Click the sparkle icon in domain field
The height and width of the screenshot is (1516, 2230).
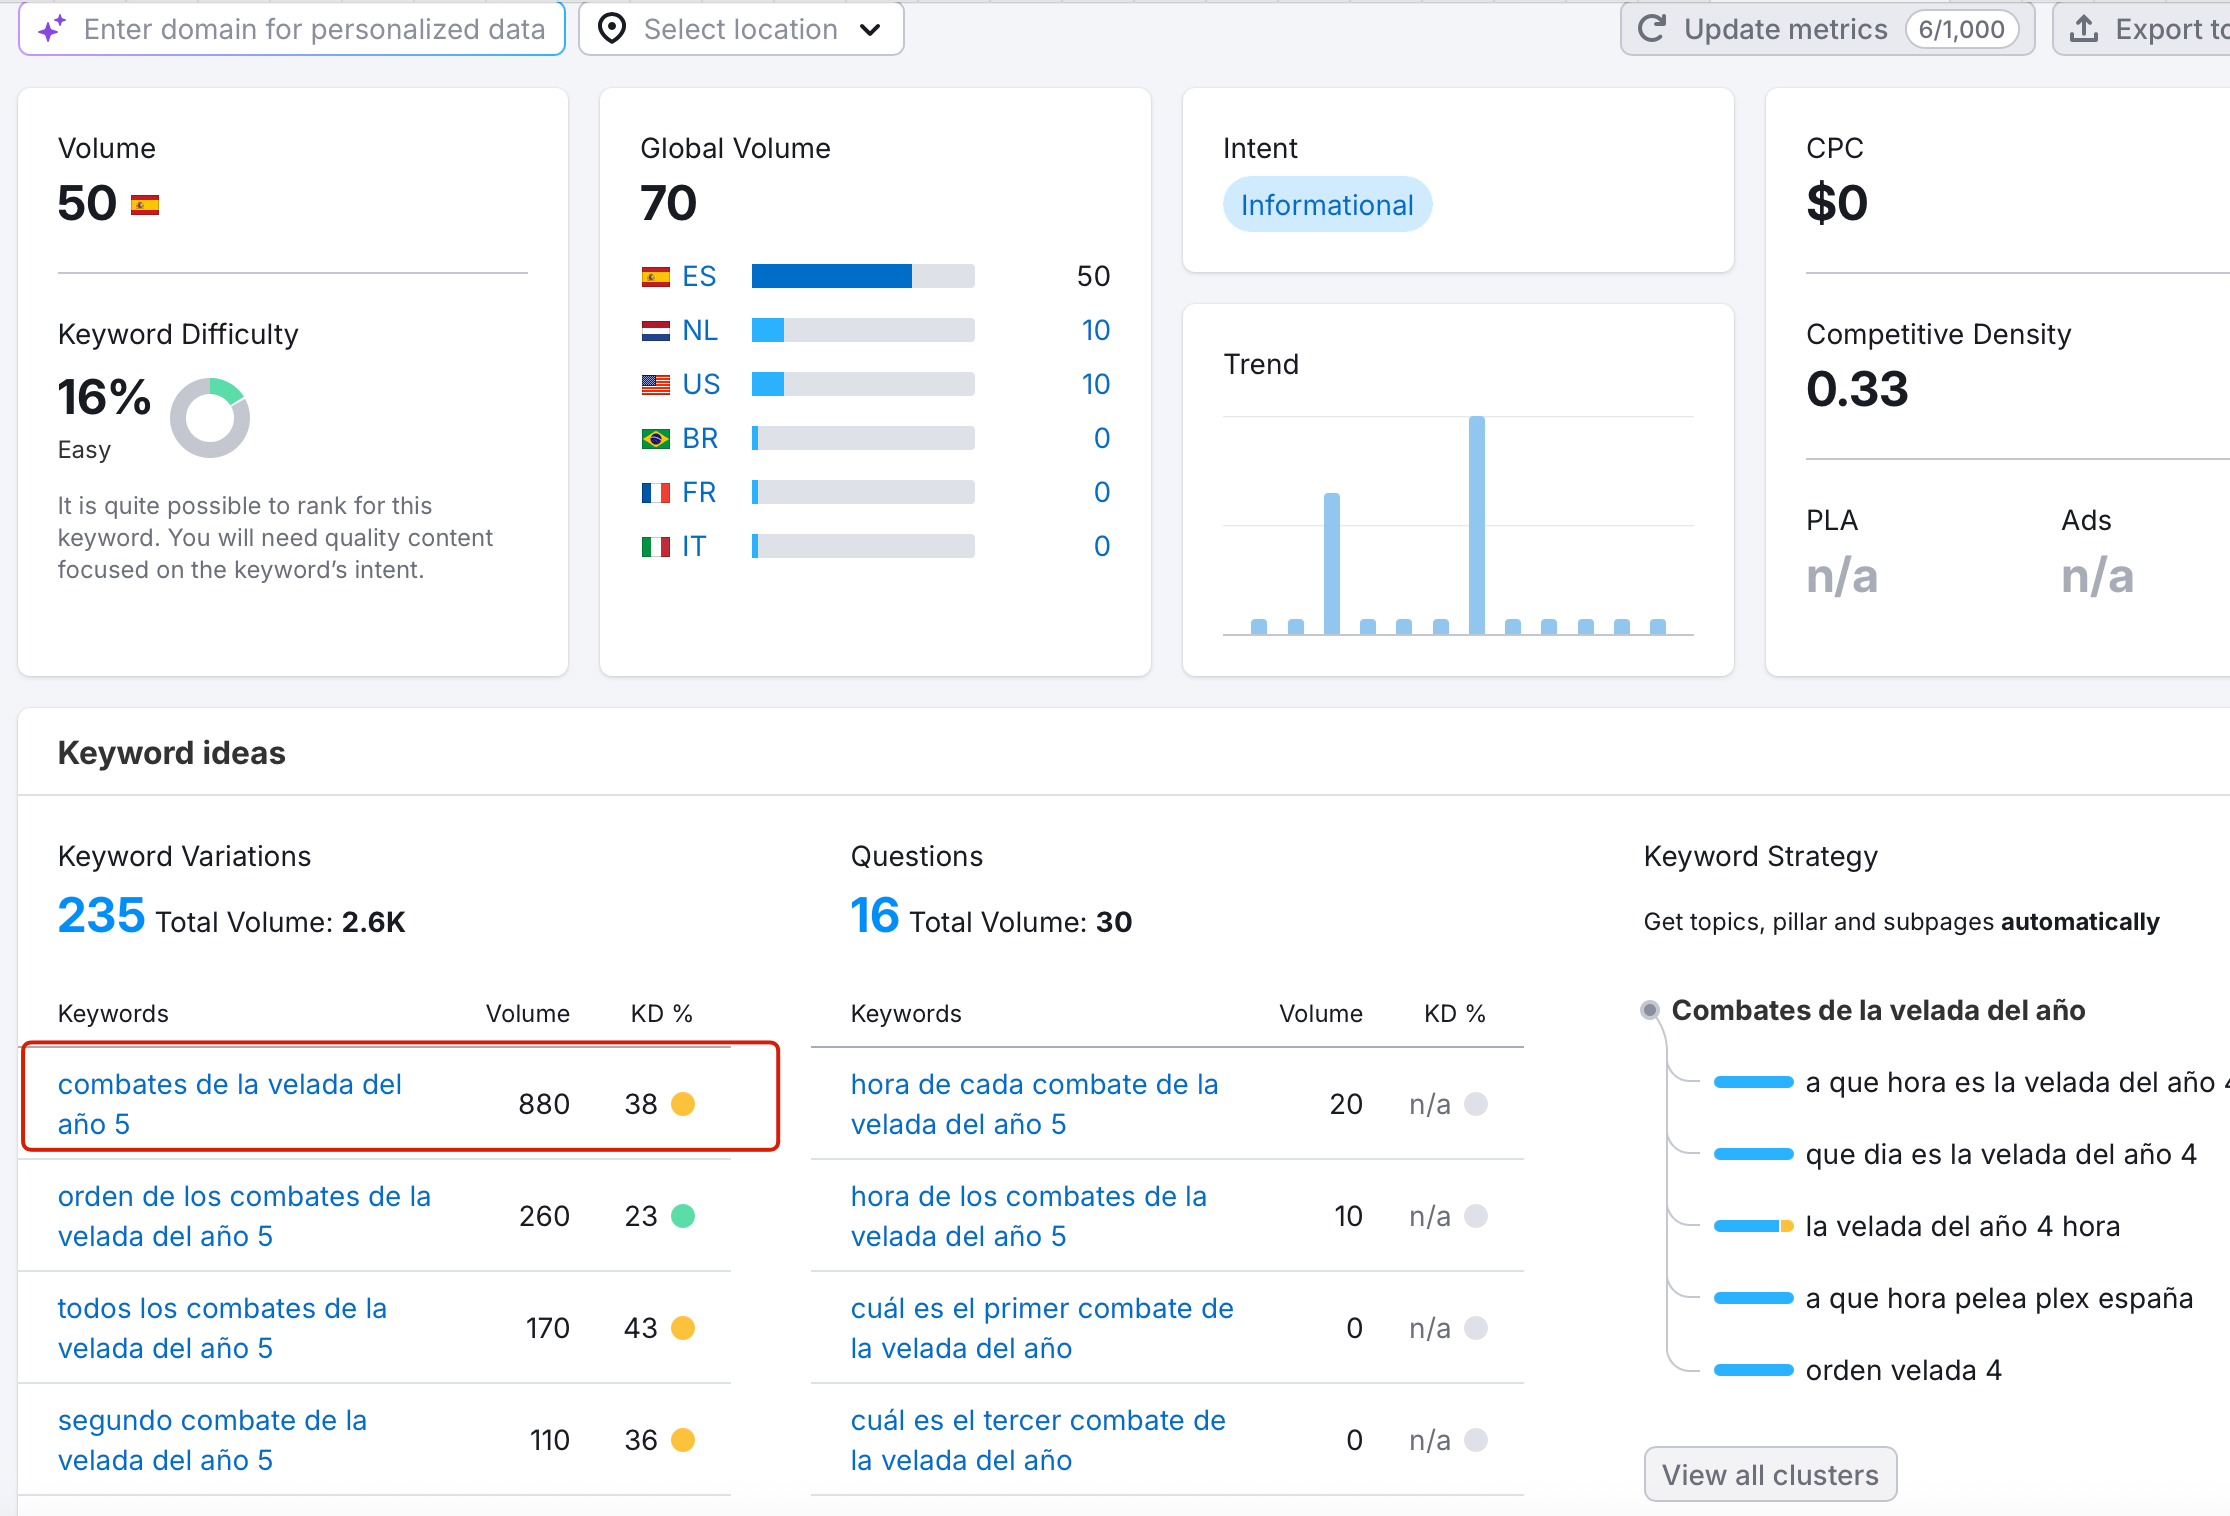52,29
